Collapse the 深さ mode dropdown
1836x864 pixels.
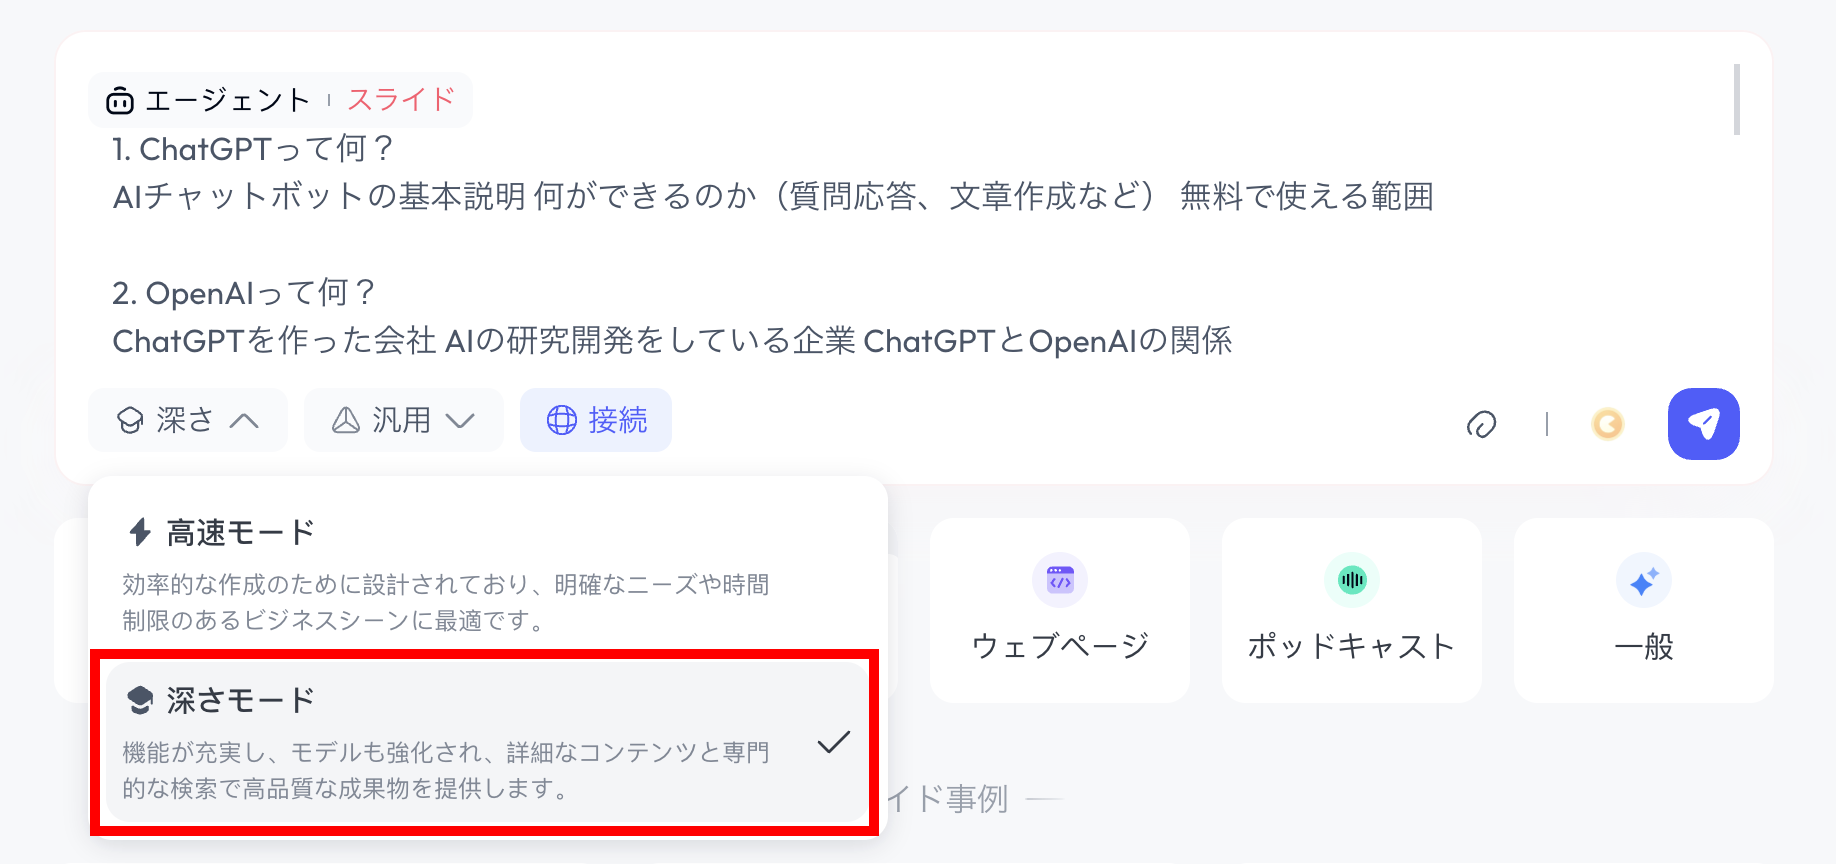[x=188, y=420]
